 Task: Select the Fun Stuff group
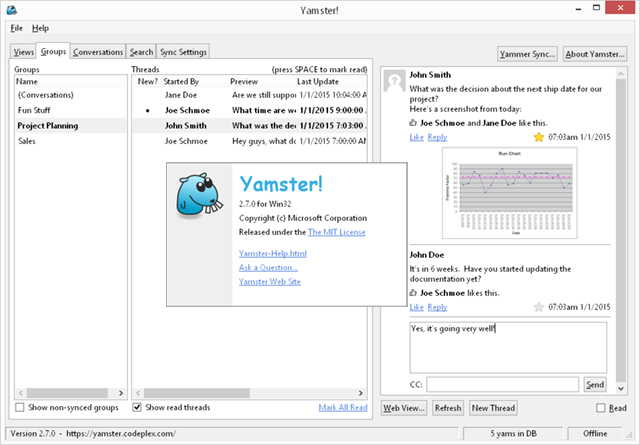point(71,110)
